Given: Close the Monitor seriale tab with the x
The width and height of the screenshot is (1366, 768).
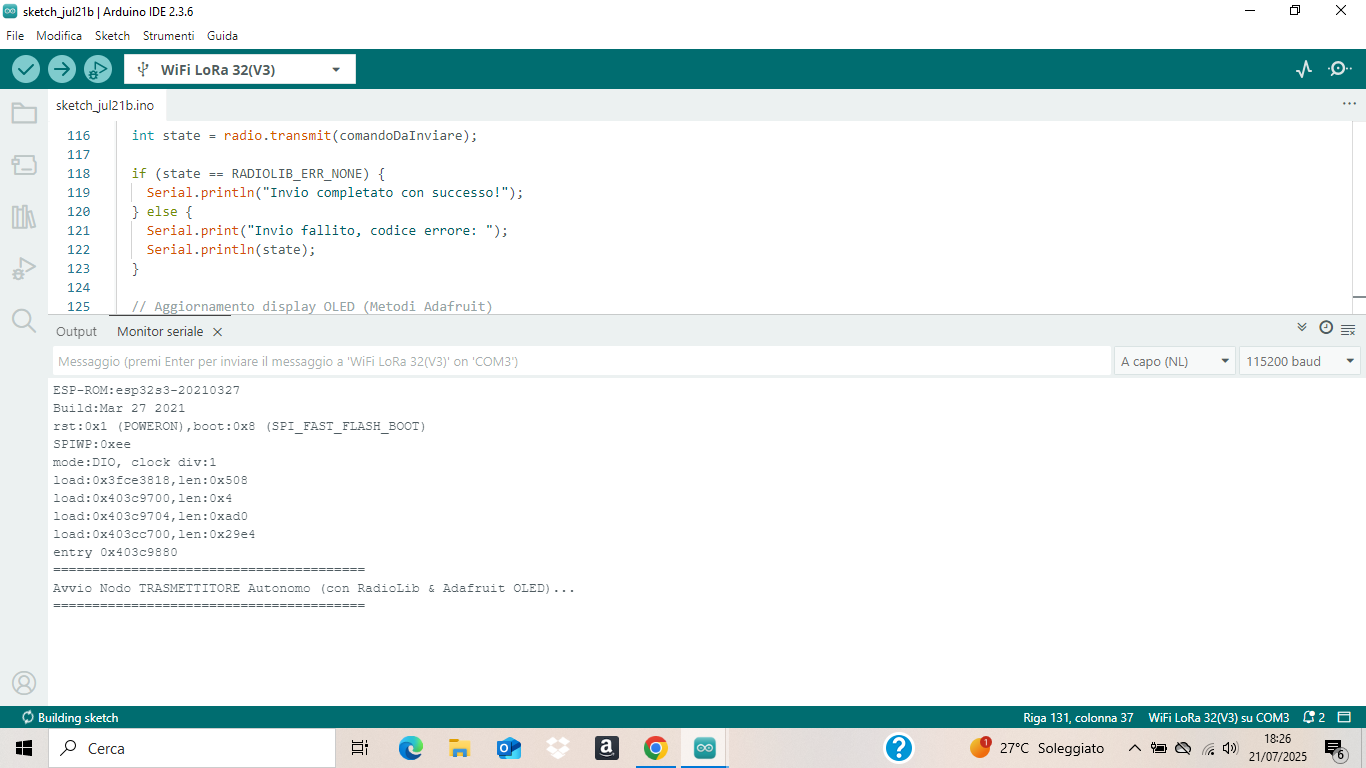Looking at the screenshot, I should 217,332.
